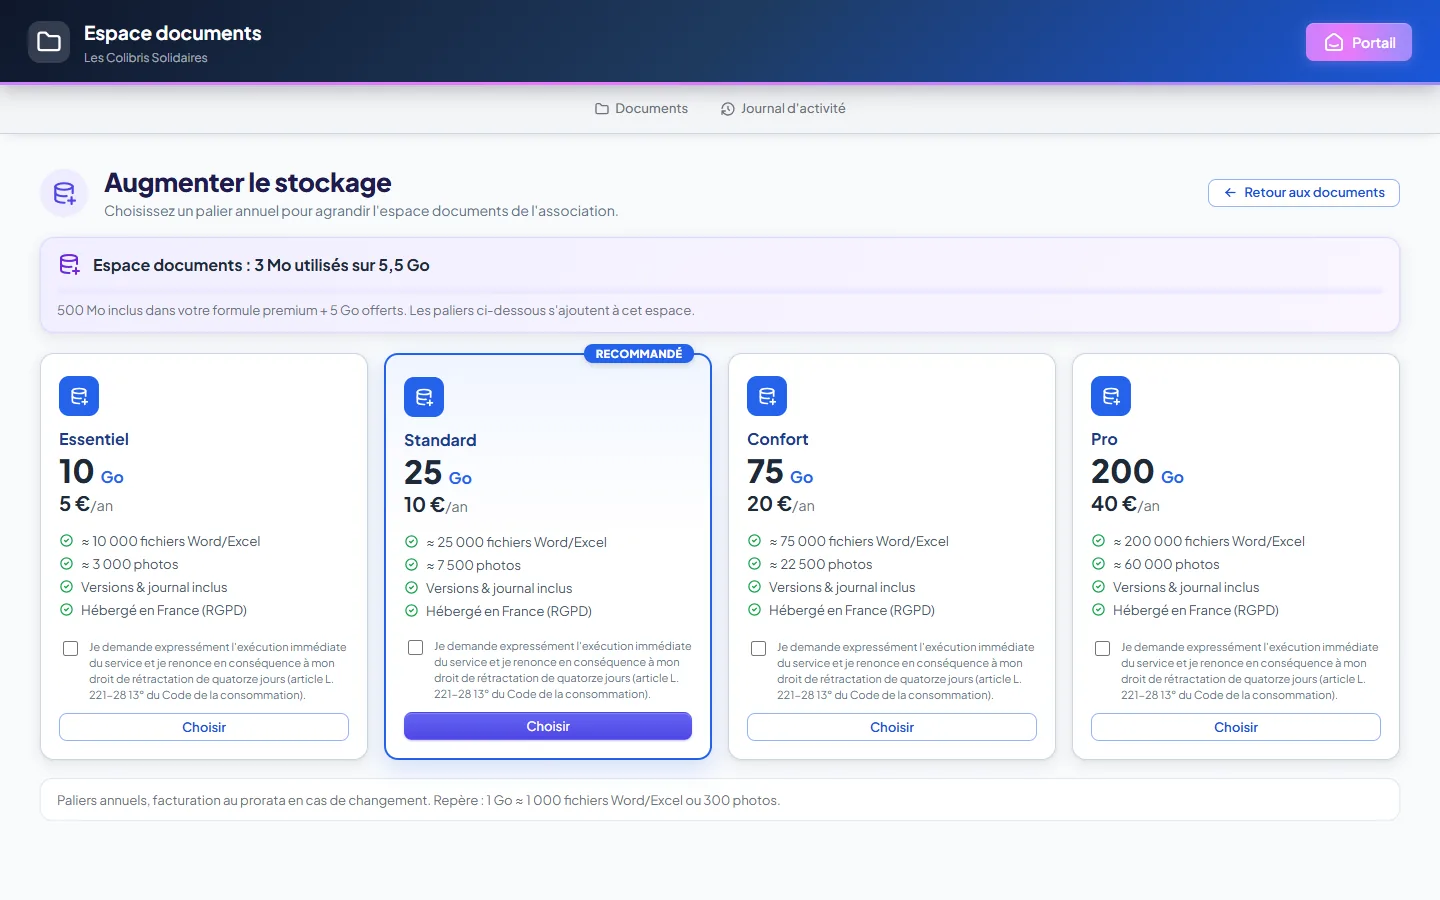The height and width of the screenshot is (900, 1440).
Task: Click the Paliers annuels billing footnote
Action: tap(418, 800)
